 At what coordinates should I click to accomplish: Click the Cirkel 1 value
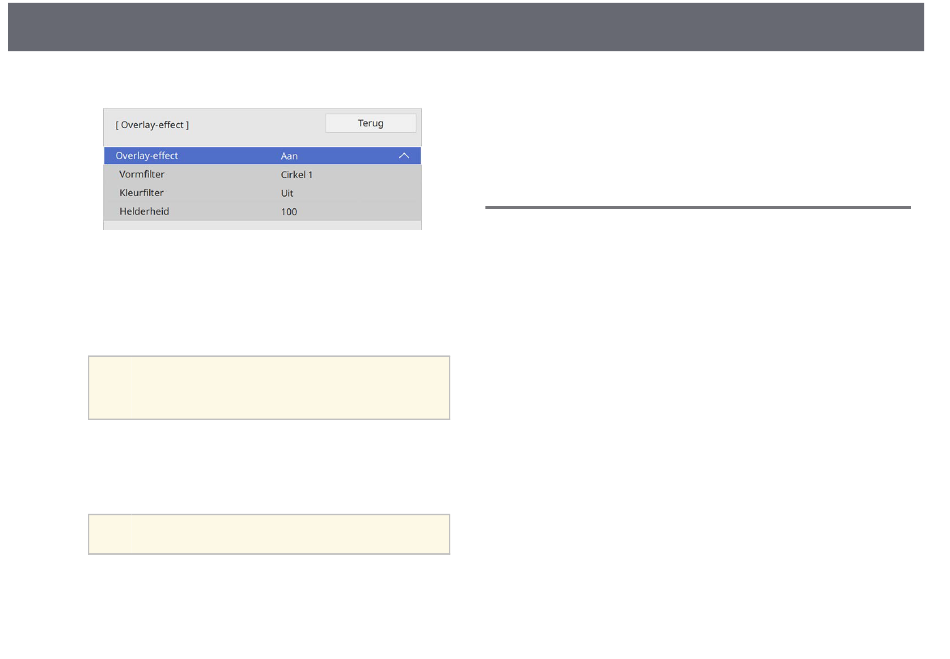tap(296, 174)
